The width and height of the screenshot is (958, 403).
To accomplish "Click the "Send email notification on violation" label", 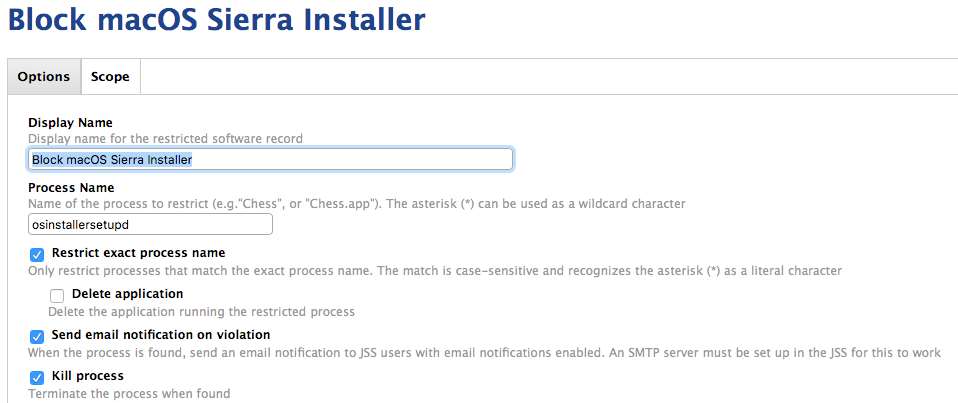I will pos(161,335).
